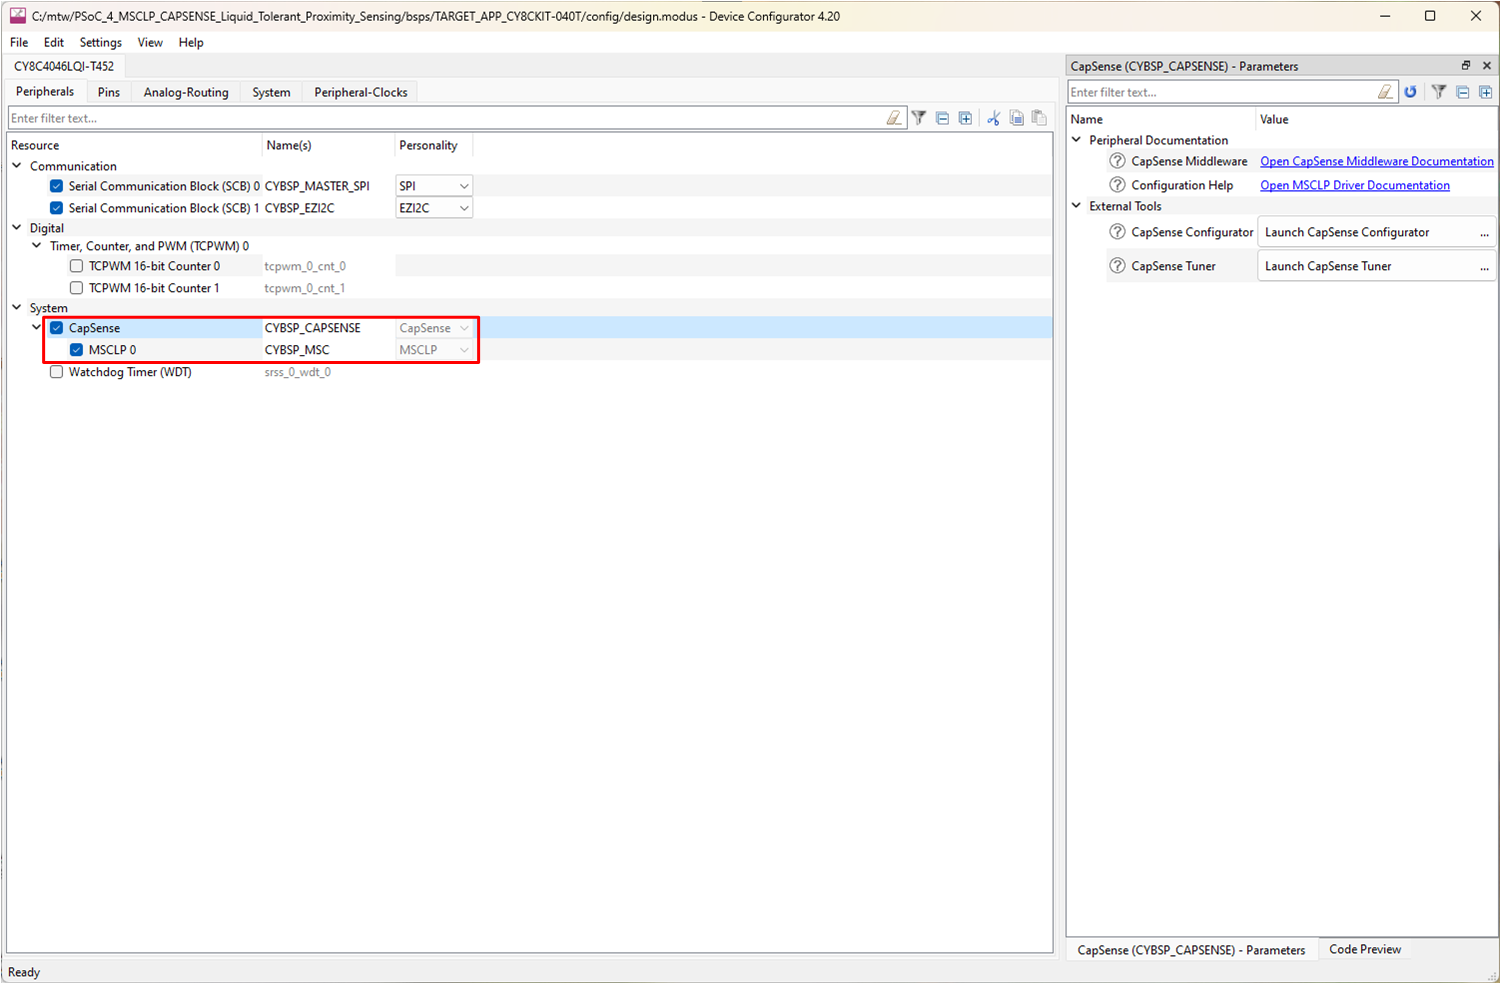Open the View menu

150,42
